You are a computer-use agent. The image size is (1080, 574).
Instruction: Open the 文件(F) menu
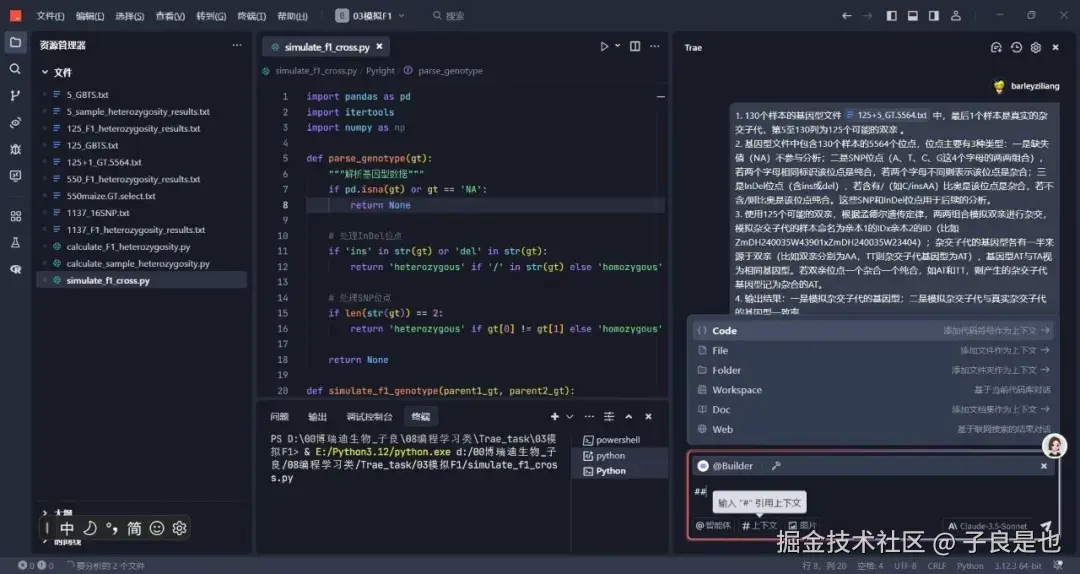pyautogui.click(x=50, y=16)
